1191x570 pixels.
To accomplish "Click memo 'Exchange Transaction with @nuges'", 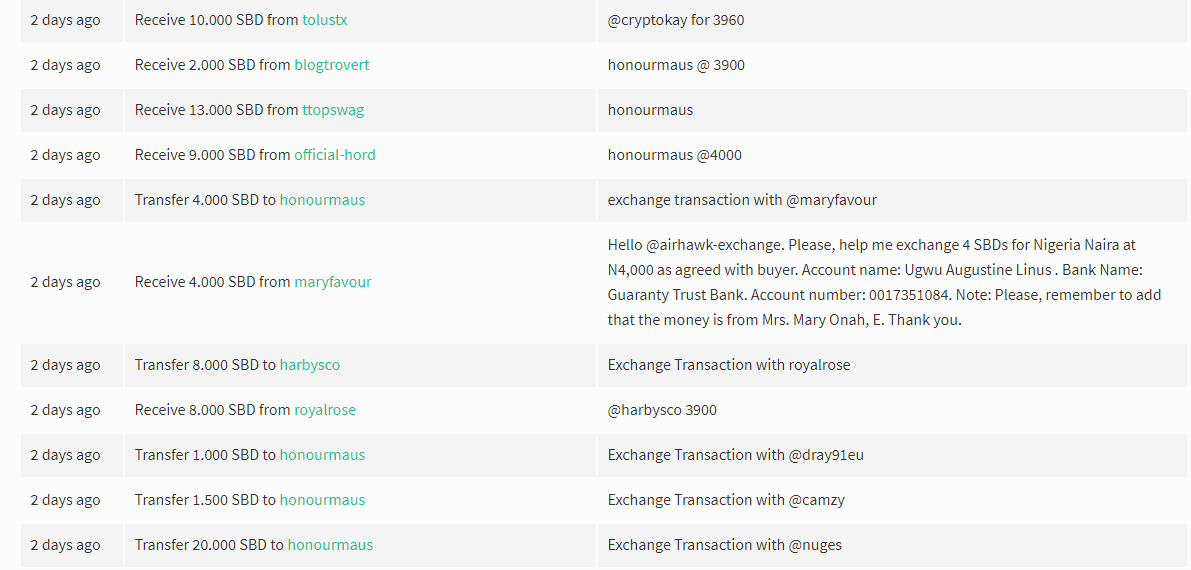I will coord(725,544).
